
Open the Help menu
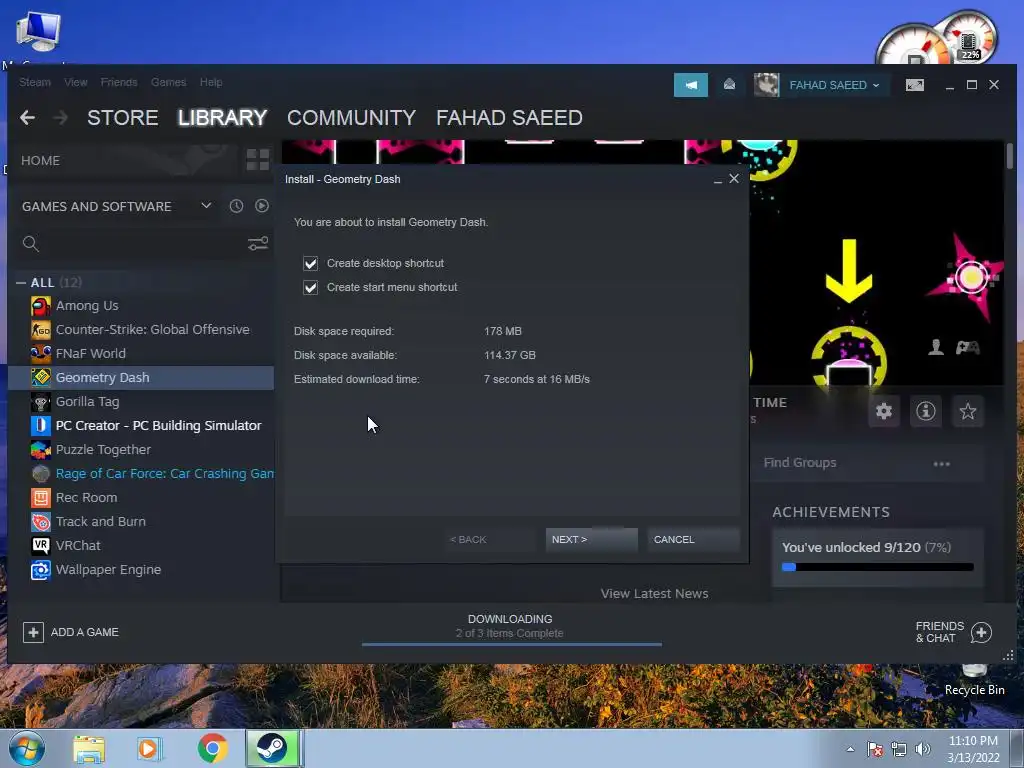click(x=211, y=82)
